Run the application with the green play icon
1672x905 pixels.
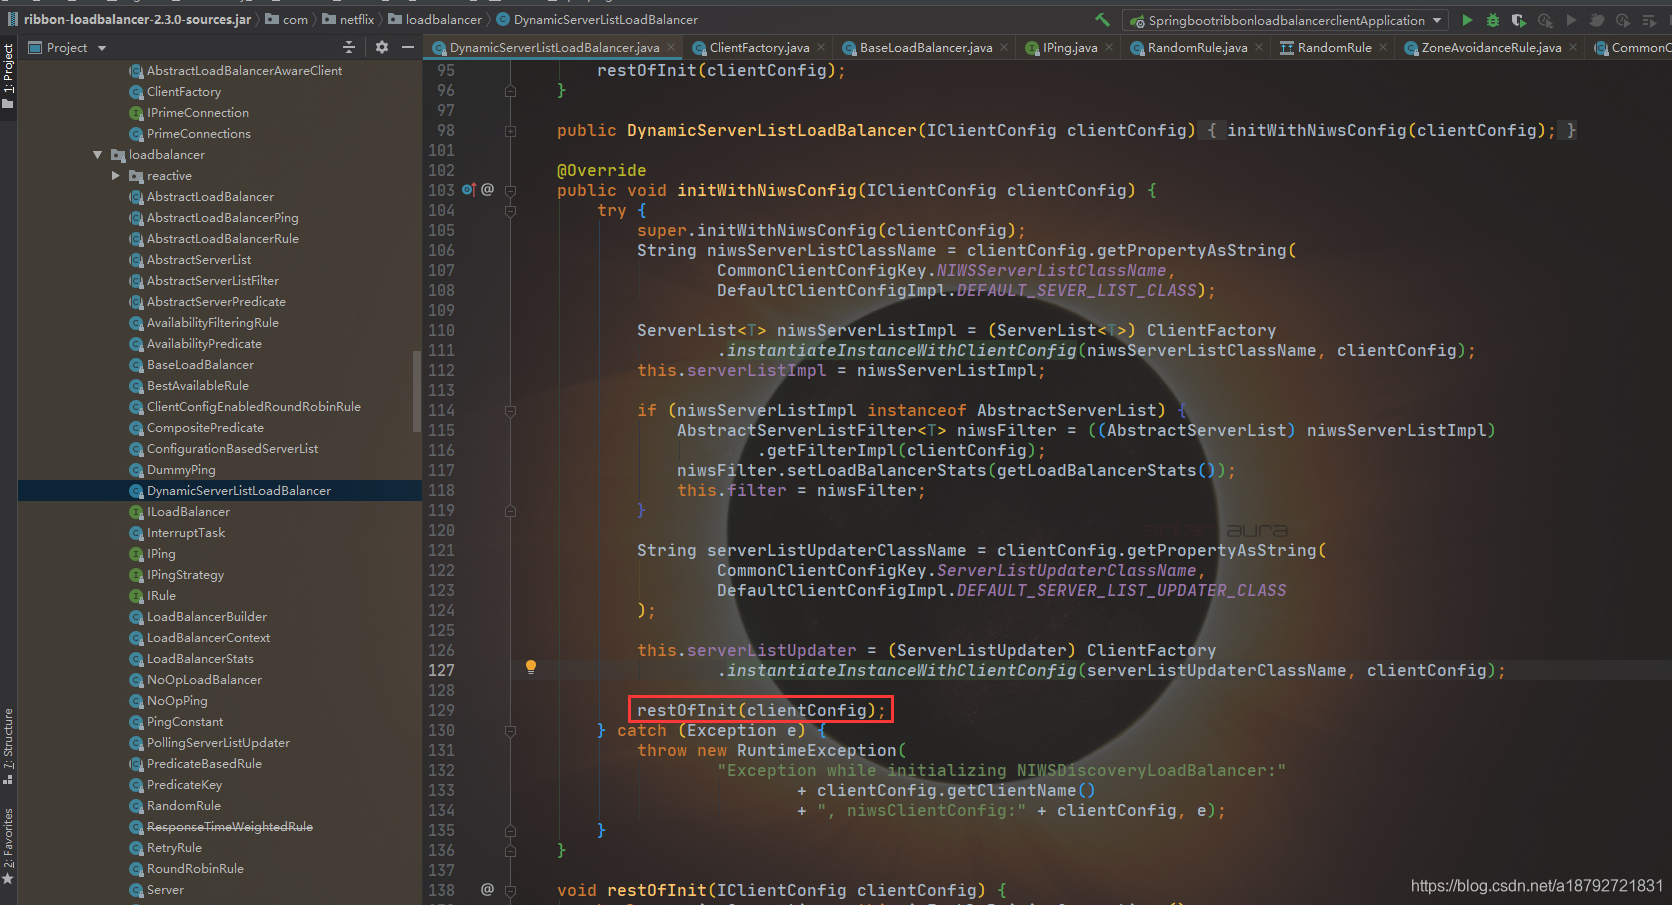coord(1467,20)
